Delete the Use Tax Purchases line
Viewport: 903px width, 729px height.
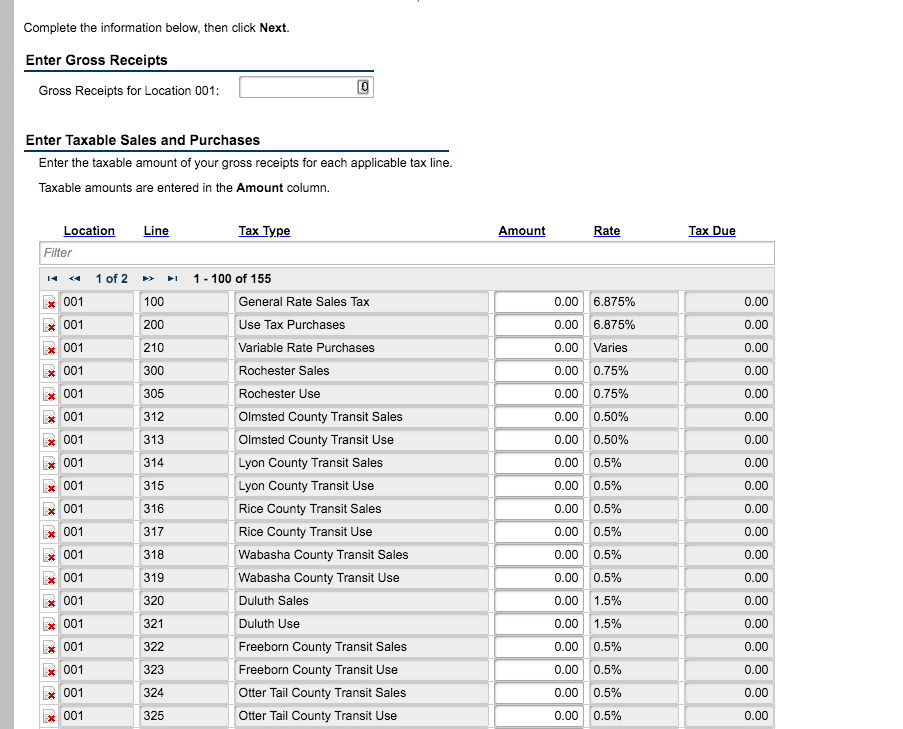(x=49, y=324)
